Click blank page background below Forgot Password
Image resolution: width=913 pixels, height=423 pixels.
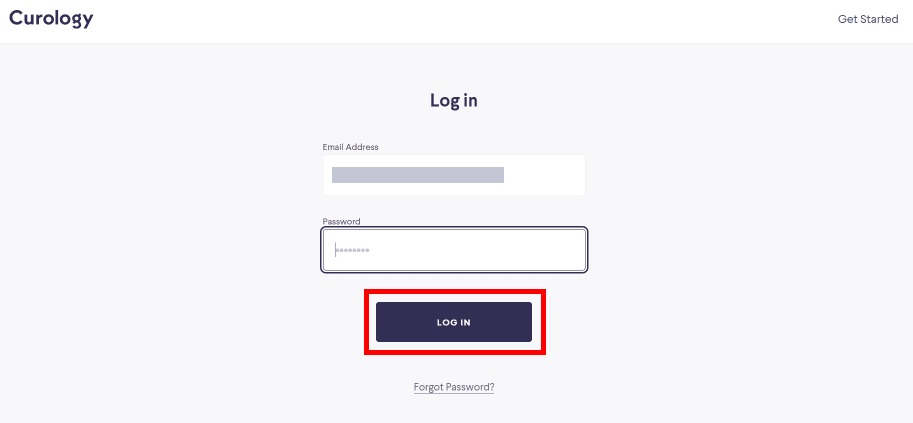(454, 411)
